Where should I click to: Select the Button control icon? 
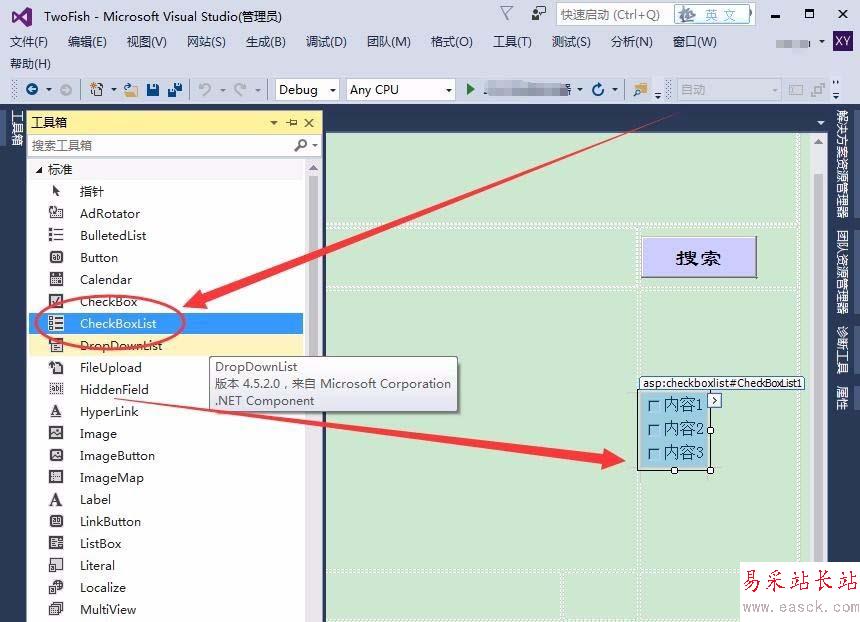[56, 257]
